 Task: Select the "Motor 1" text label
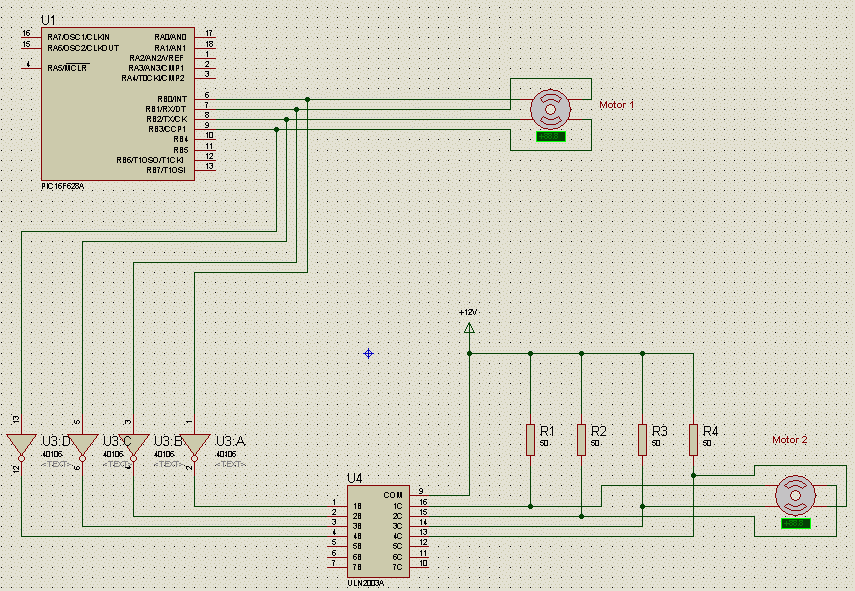click(x=616, y=104)
